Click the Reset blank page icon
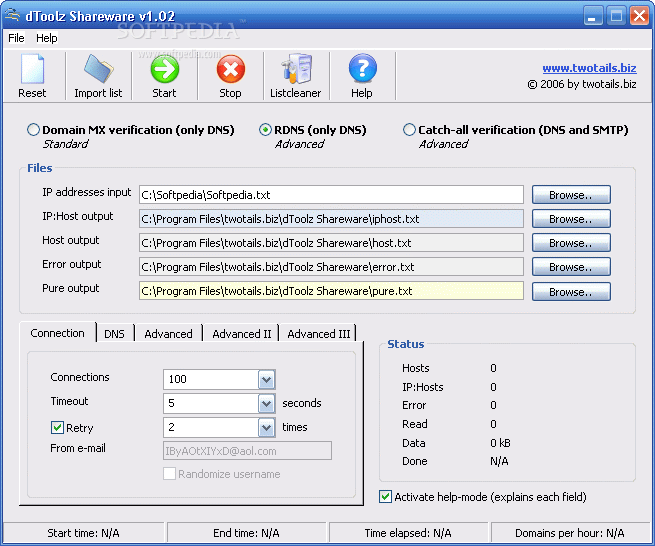 32,68
